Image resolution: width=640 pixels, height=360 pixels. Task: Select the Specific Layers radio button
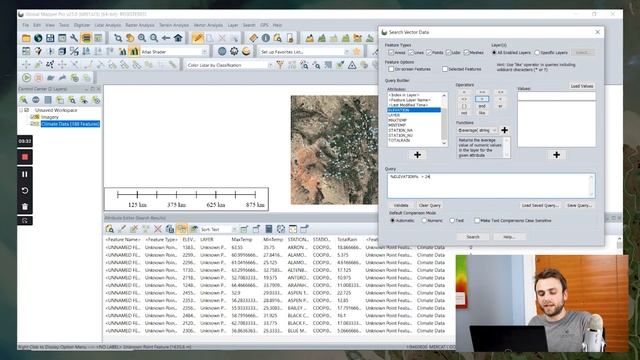pos(537,53)
